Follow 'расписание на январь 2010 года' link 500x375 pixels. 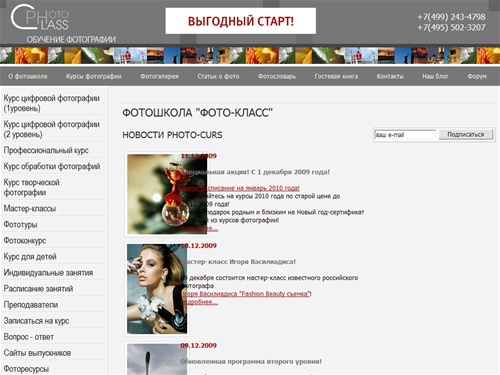(x=240, y=188)
